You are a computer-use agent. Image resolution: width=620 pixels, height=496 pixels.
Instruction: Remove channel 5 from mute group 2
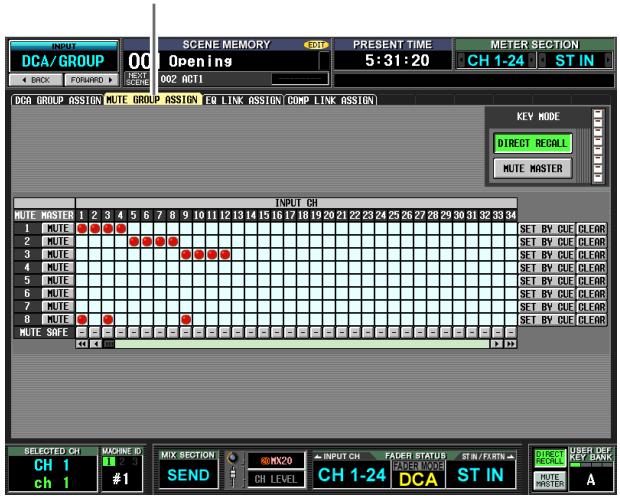click(134, 242)
